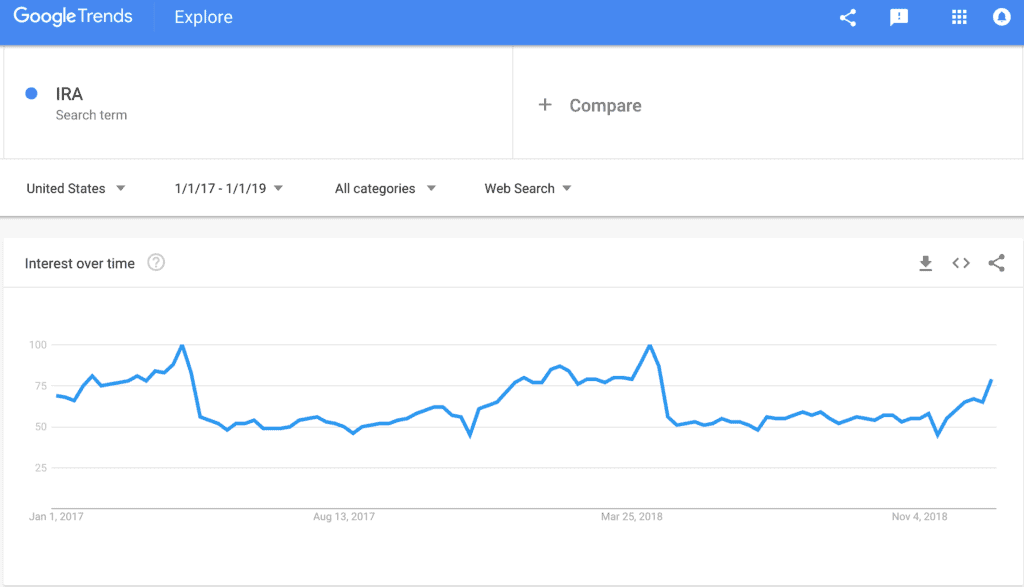Click the plus icon beside Compare

point(545,104)
